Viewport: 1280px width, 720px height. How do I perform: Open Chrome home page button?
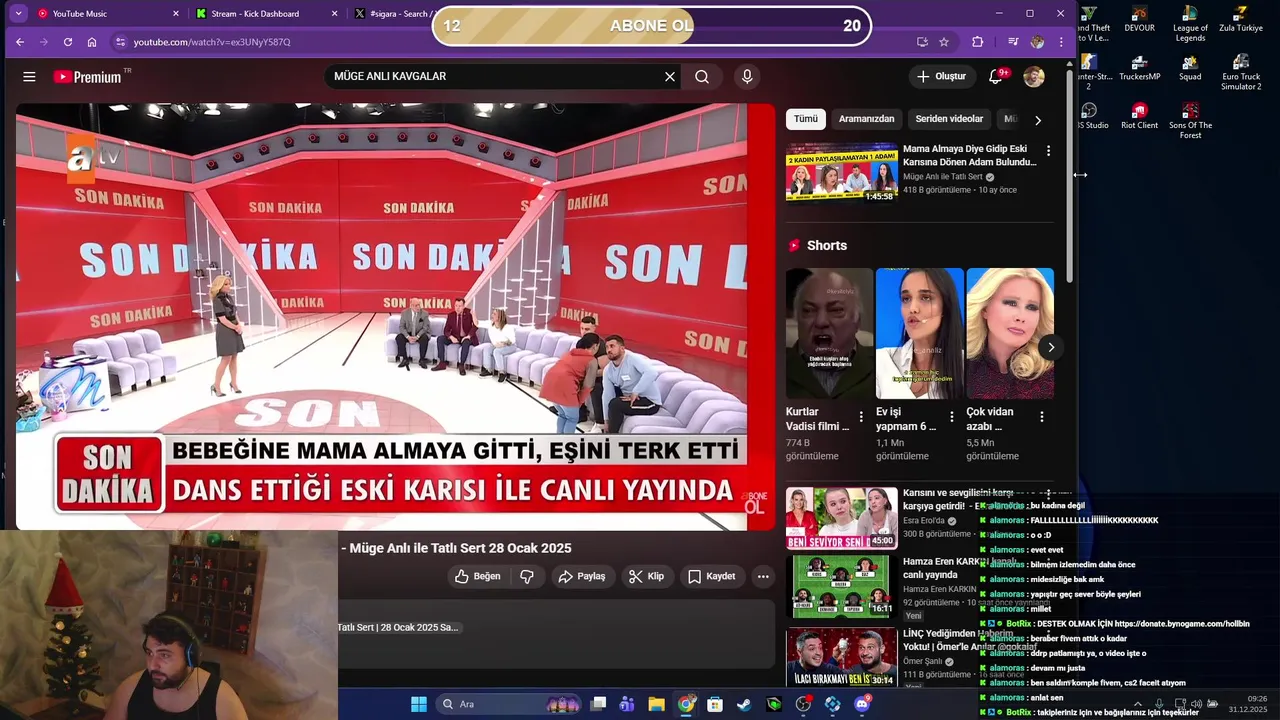pos(92,42)
